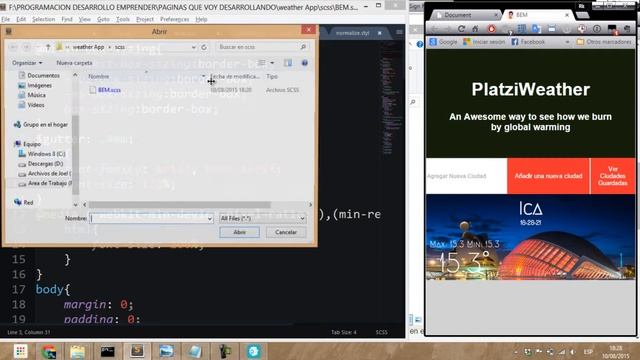
Task: Expand Chrome bookmarks overflow arrow
Action: [567, 42]
